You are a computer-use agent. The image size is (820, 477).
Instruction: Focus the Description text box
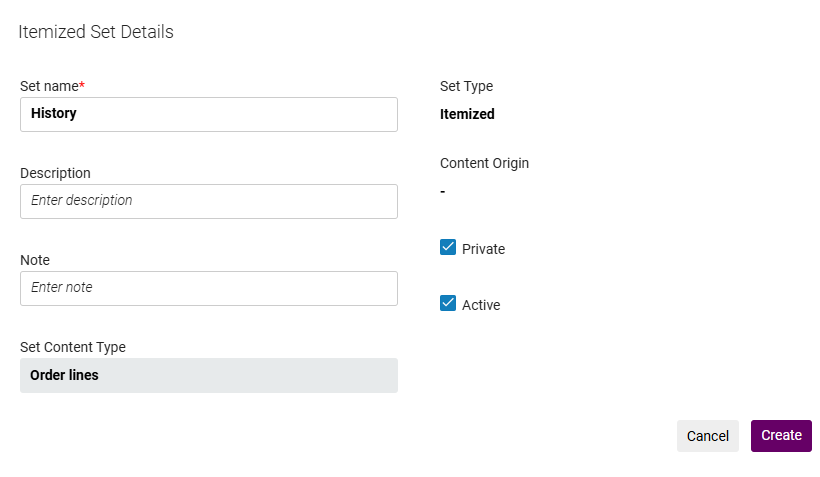pyautogui.click(x=208, y=201)
